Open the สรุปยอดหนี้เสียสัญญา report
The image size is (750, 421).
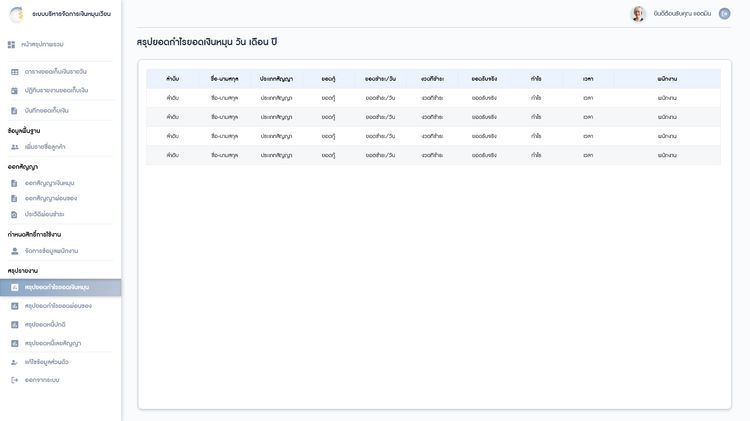52,343
